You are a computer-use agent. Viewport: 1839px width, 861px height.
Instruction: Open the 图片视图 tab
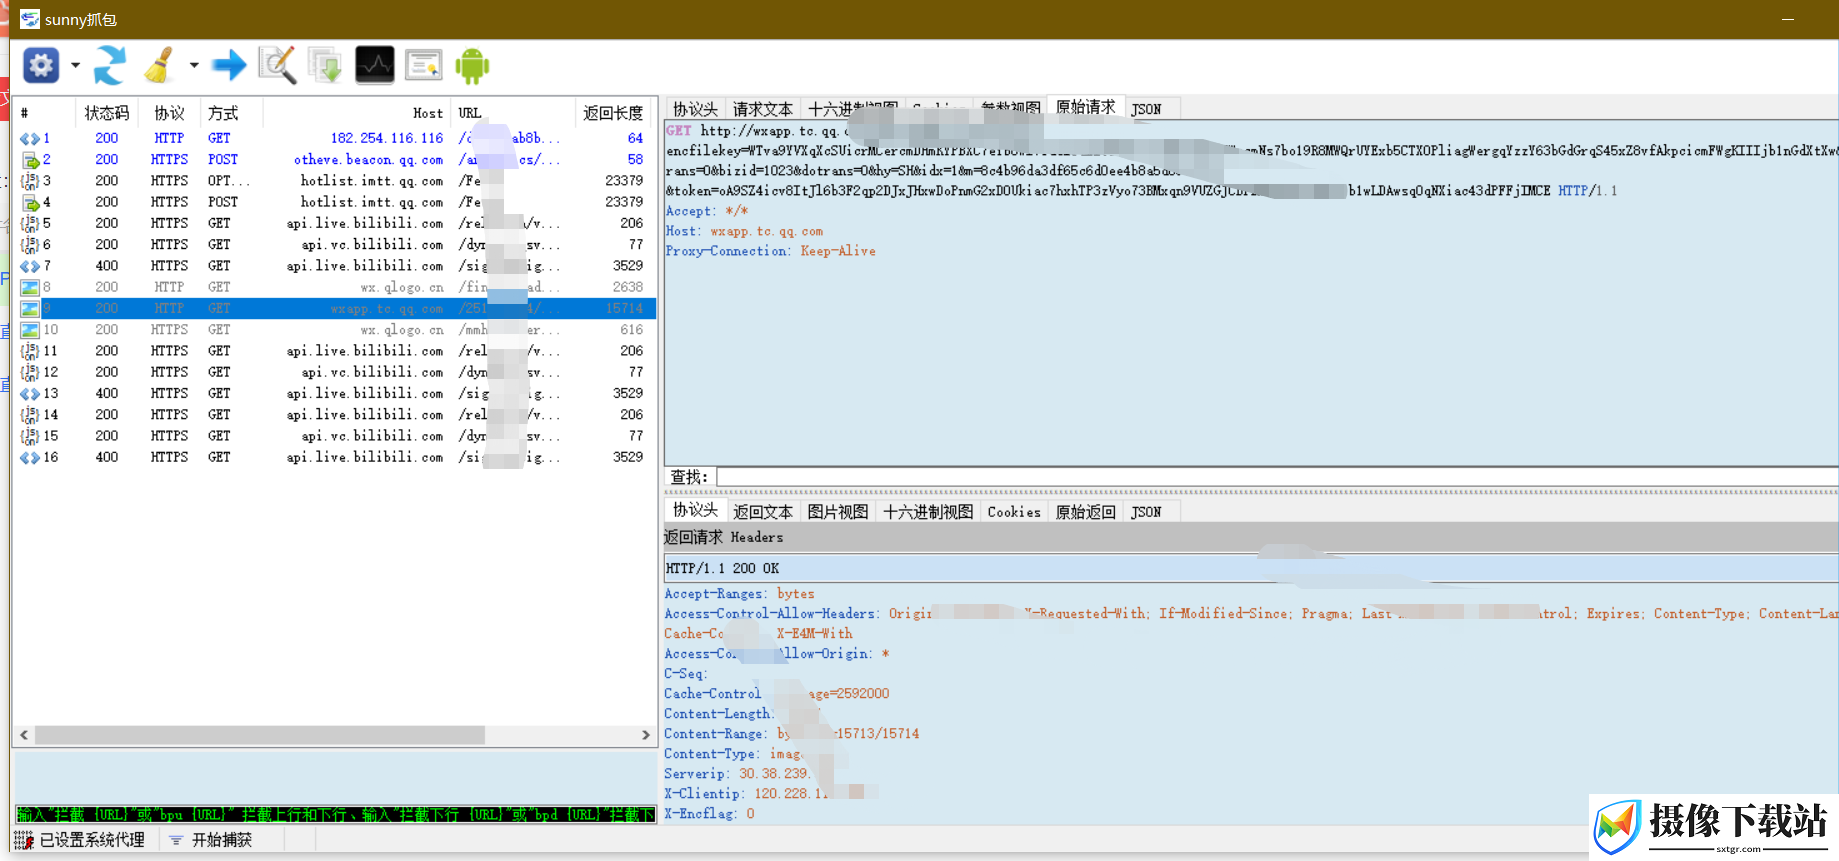837,512
